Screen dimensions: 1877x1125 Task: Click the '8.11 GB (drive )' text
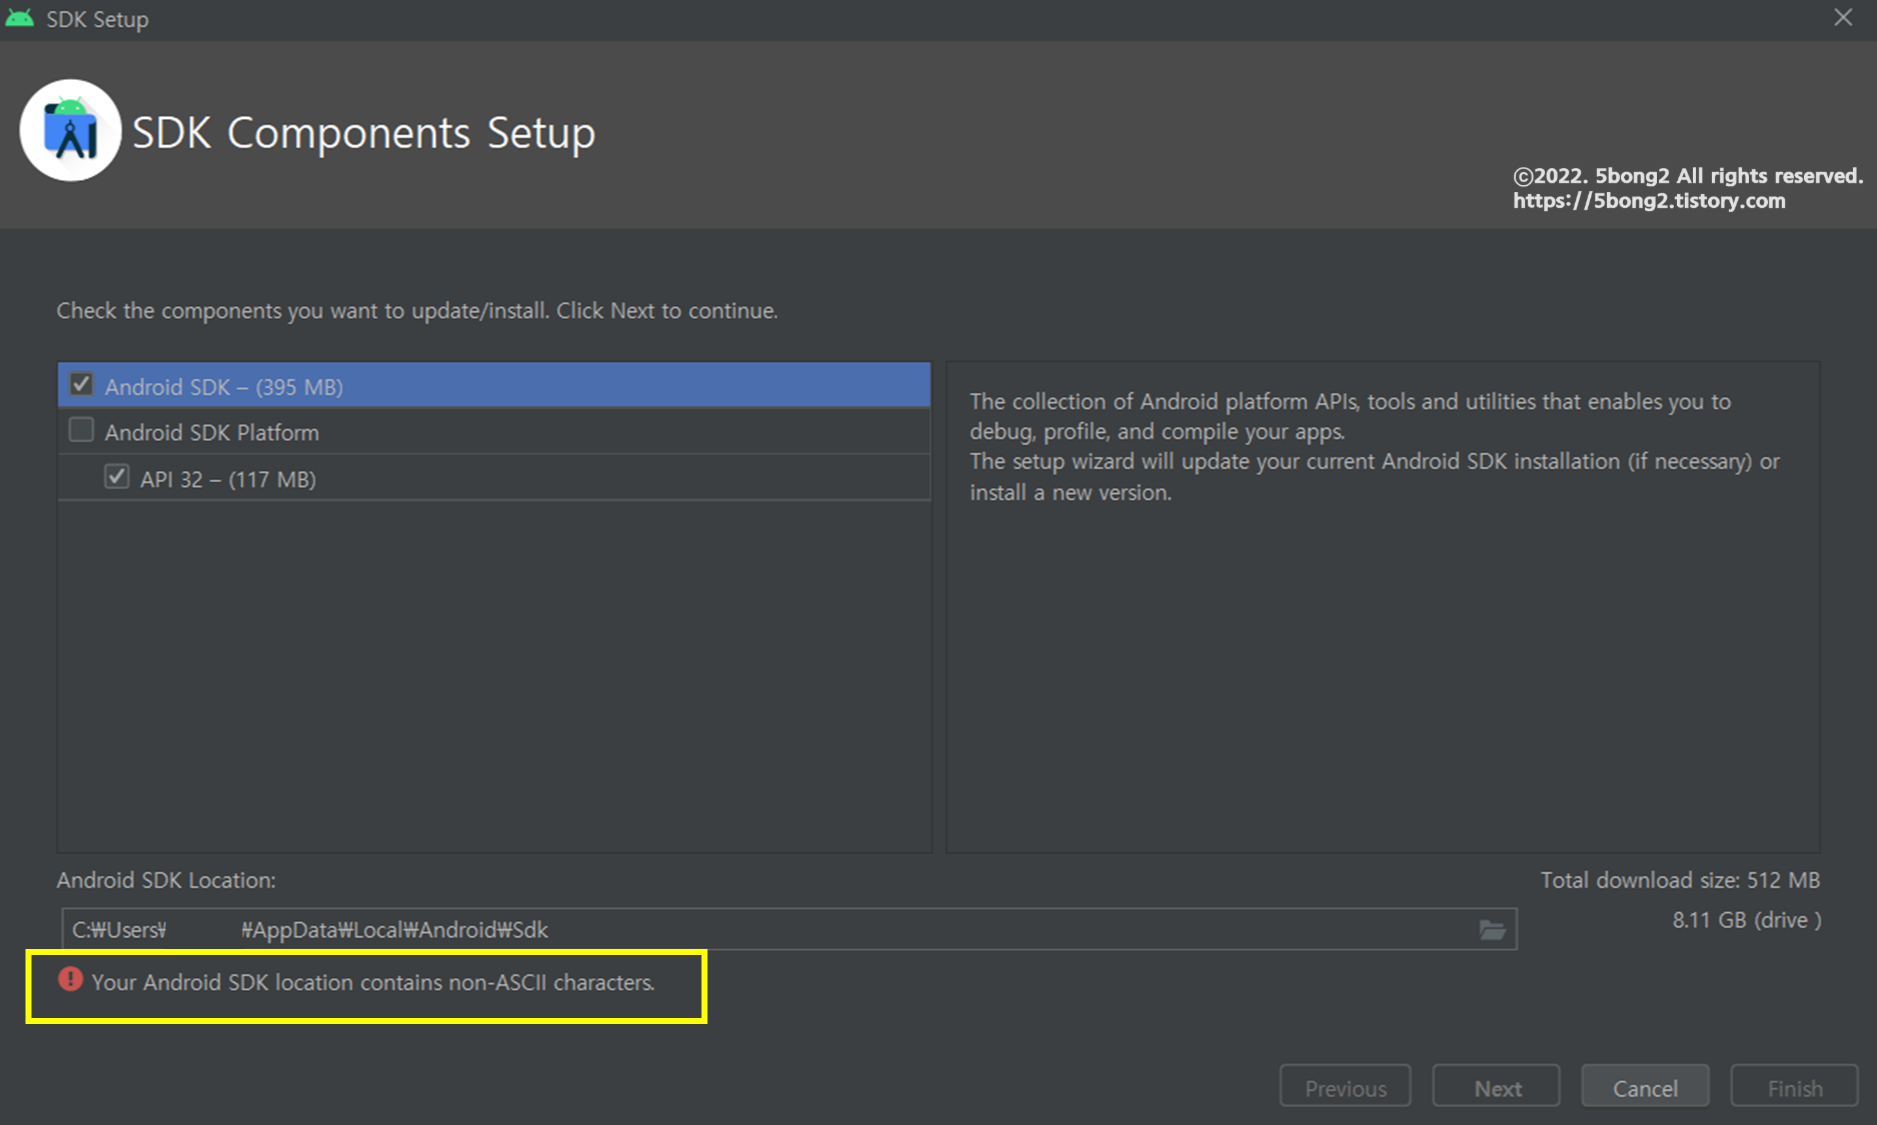[x=1746, y=920]
